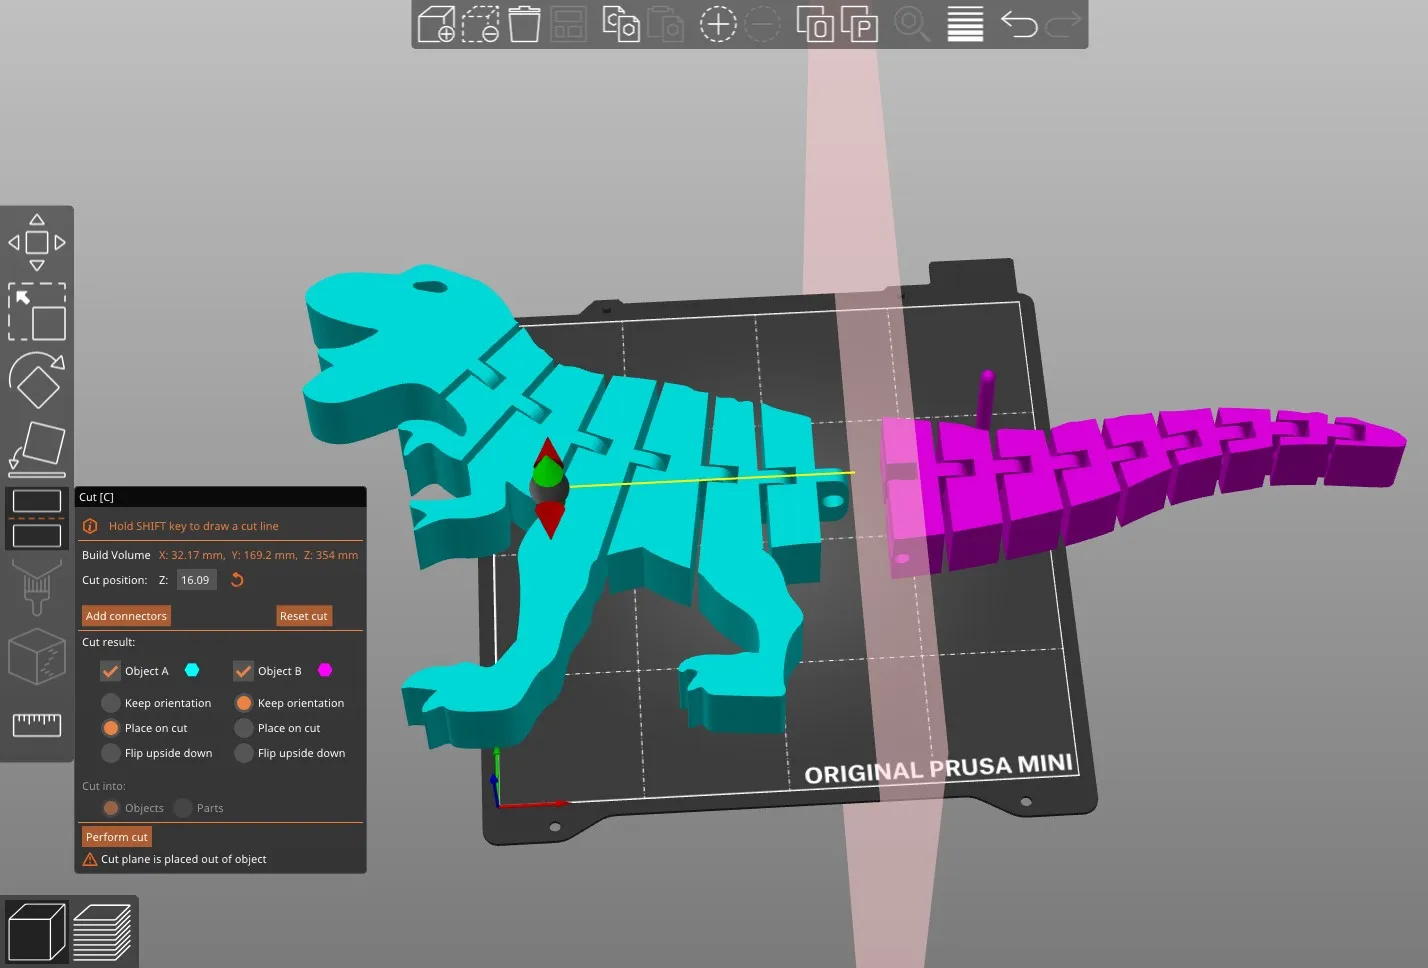
Task: Enable Keep orientation for Object A
Action: point(109,702)
